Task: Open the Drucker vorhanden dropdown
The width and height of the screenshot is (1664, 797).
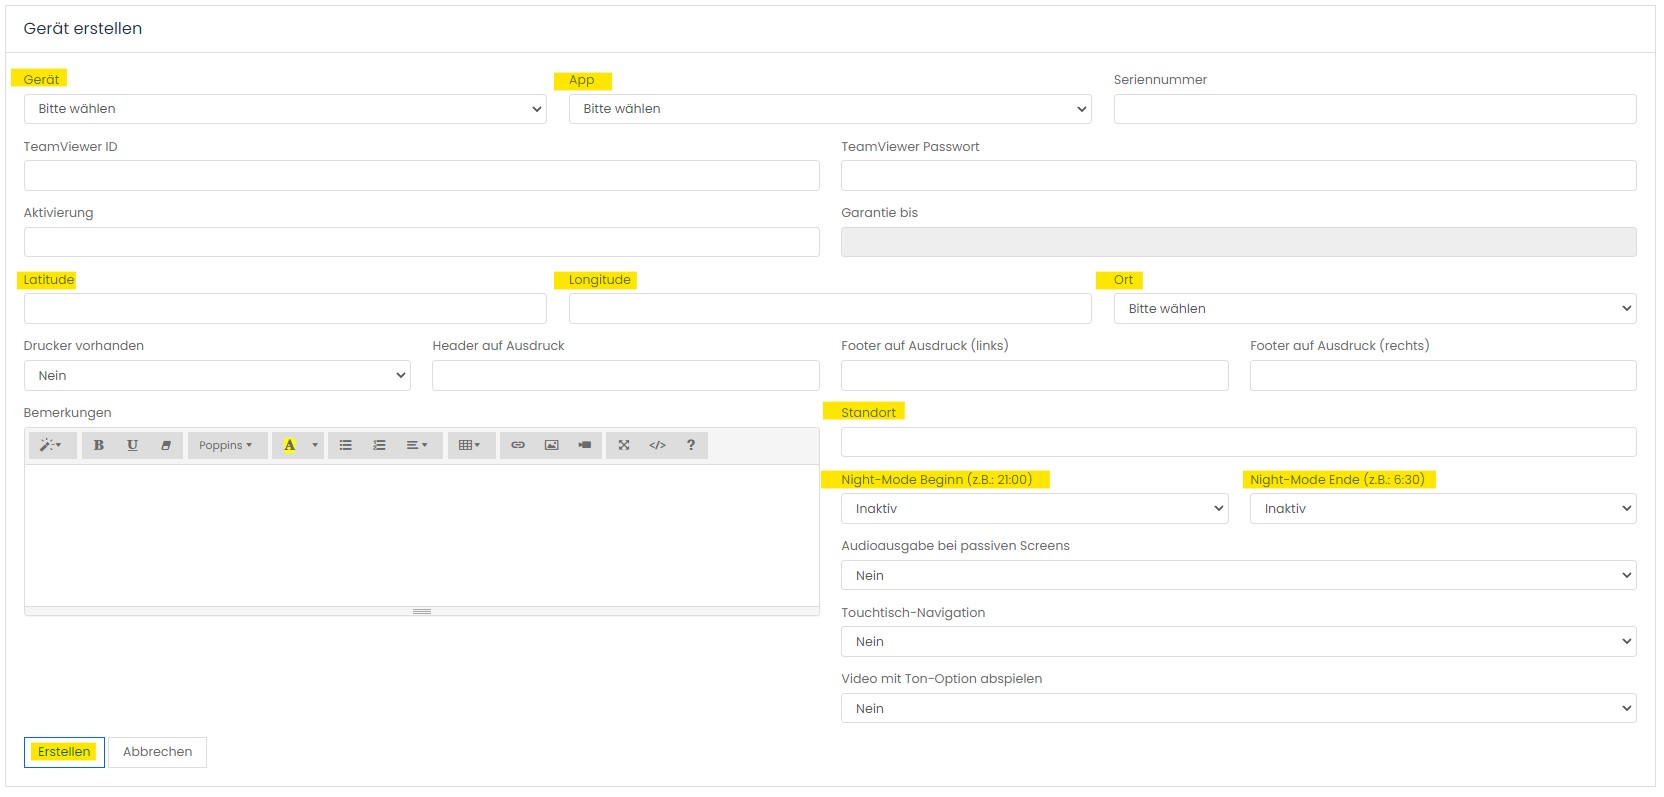Action: point(217,376)
